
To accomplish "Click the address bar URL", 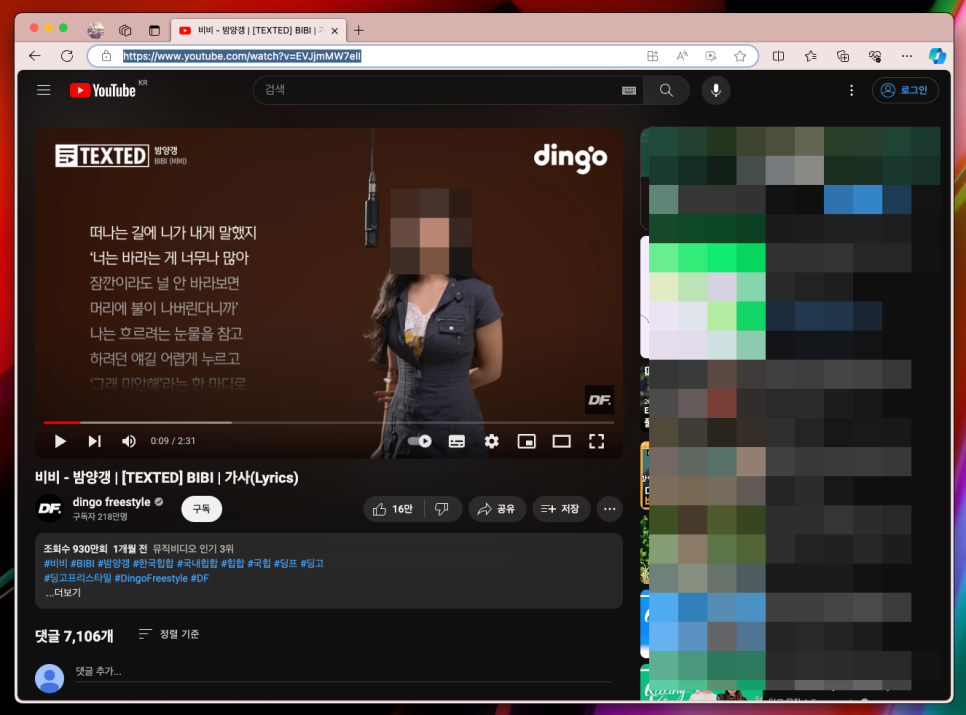I will 242,56.
